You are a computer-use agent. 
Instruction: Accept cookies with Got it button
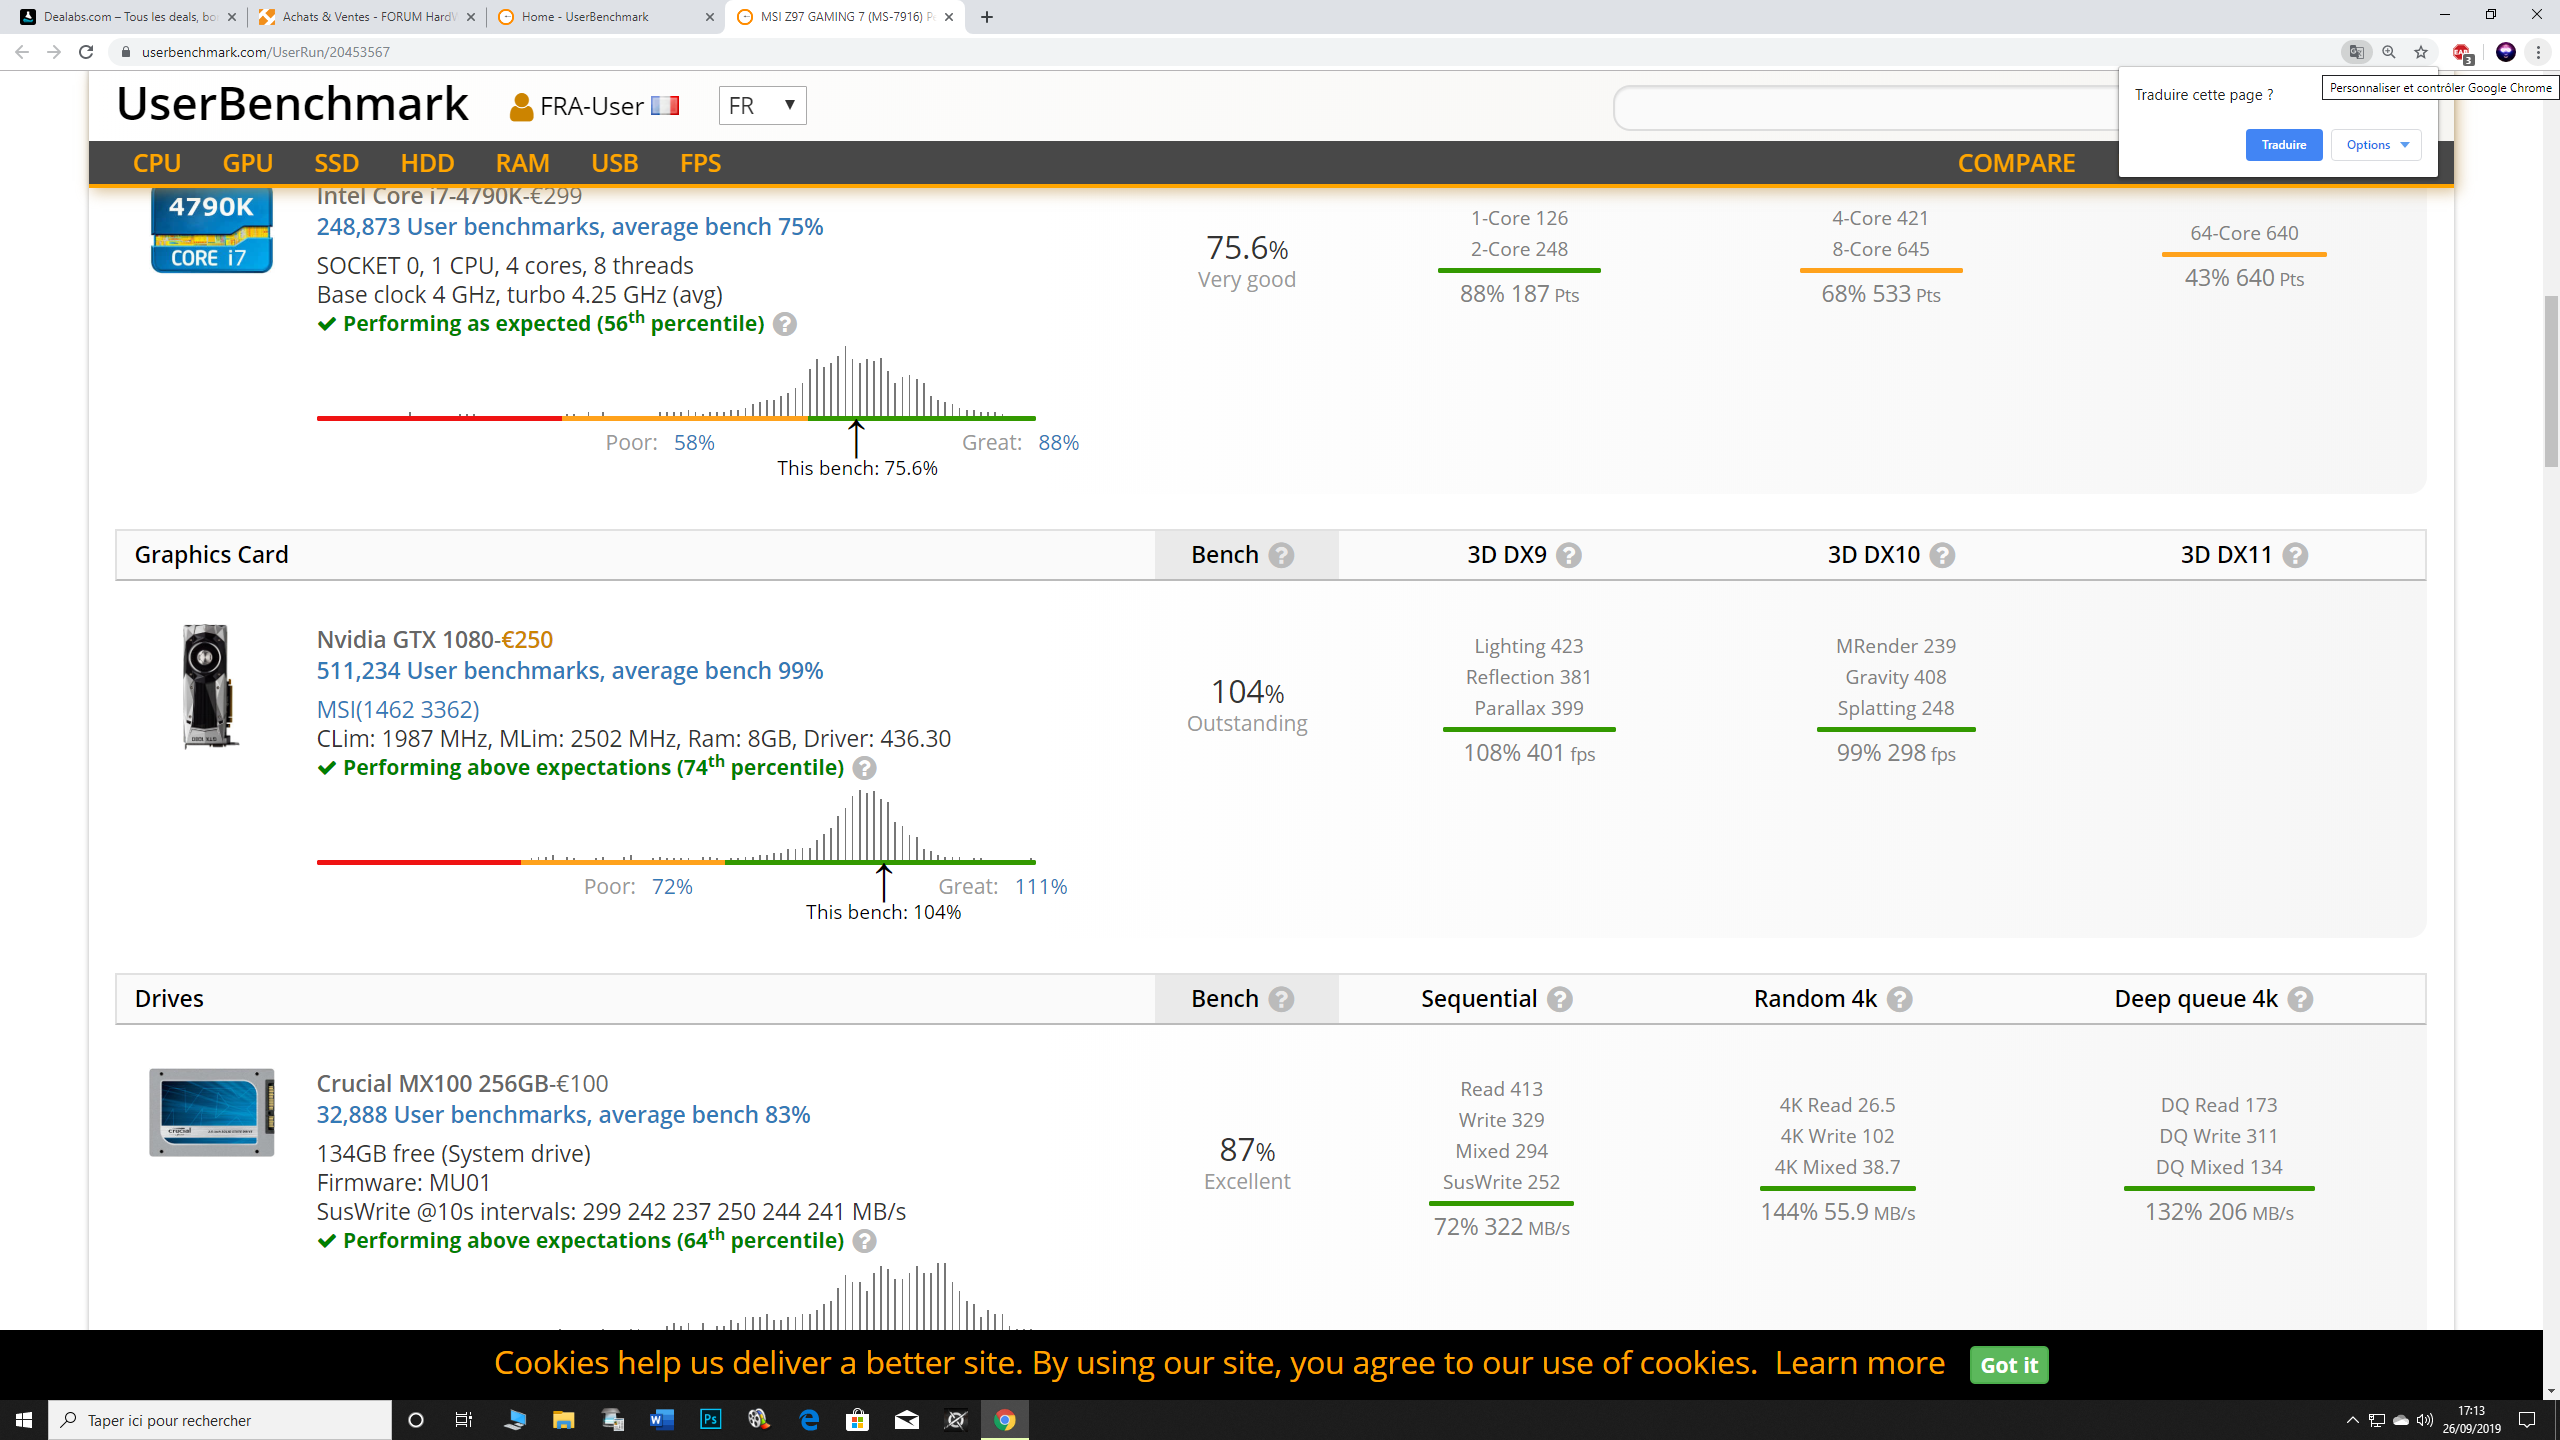[2008, 1365]
